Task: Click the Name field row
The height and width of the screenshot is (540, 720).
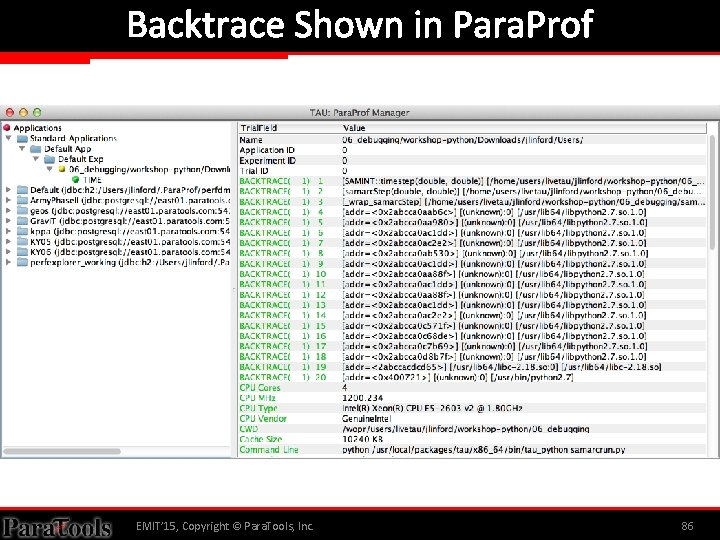Action: 472,140
